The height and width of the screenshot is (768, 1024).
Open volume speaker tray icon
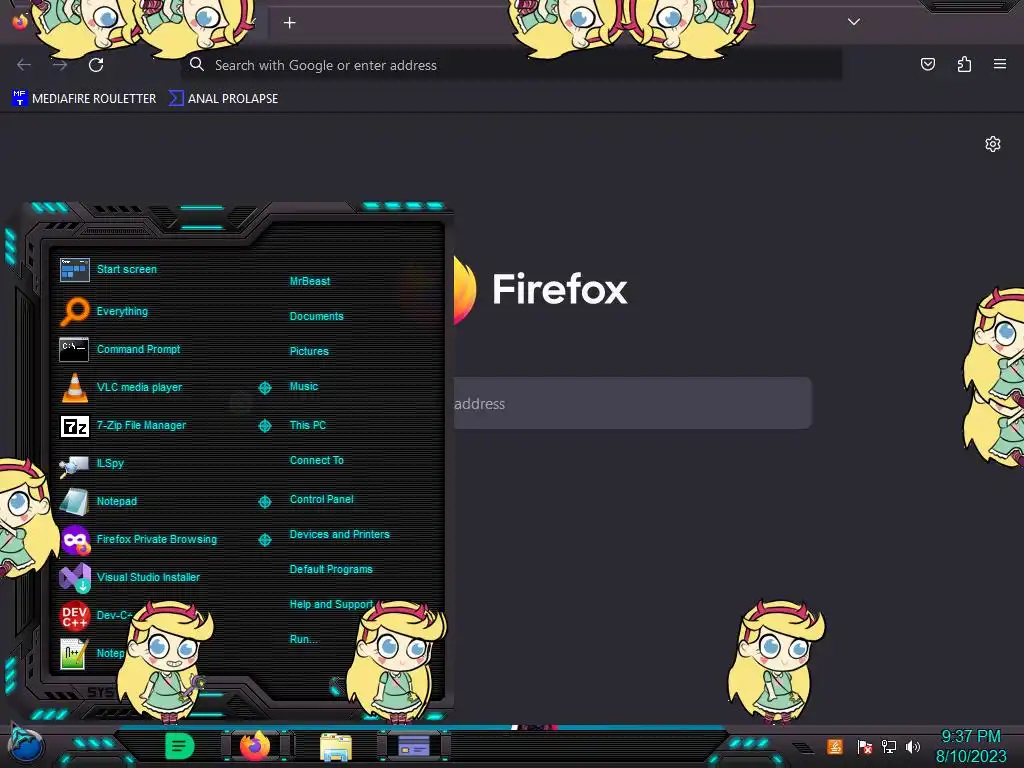click(x=913, y=746)
